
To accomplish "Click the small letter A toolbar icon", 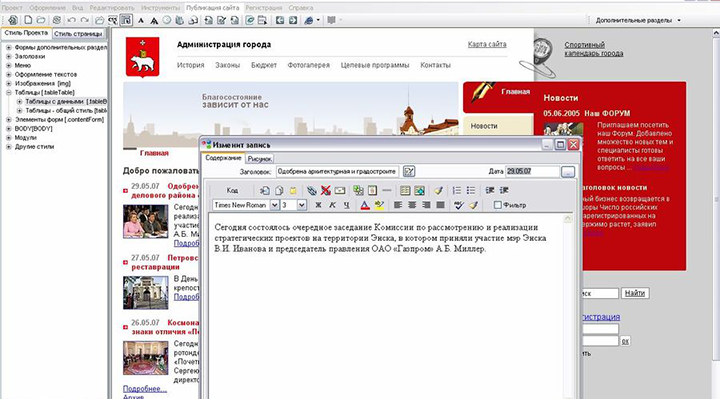I will pyautogui.click(x=141, y=21).
